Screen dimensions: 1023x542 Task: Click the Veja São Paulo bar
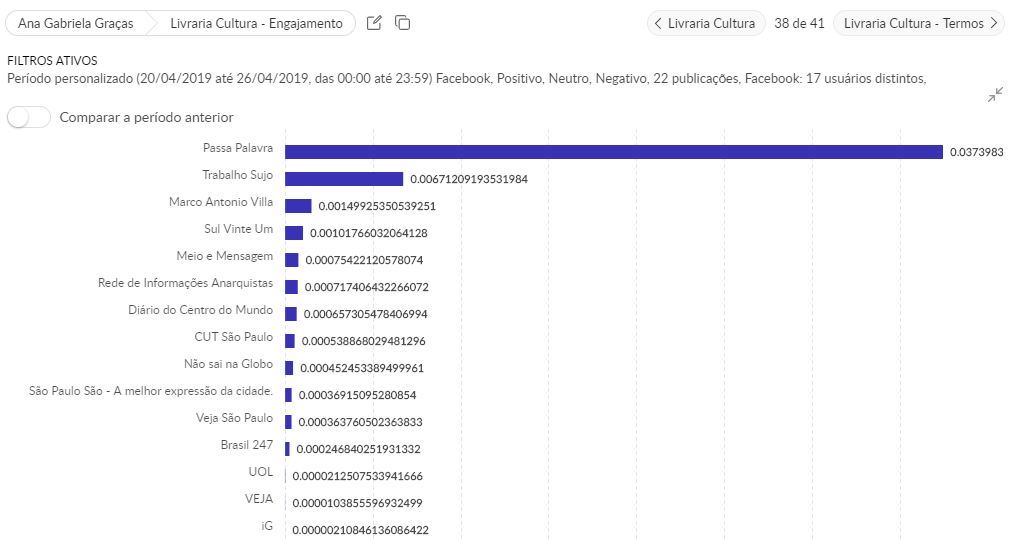click(288, 422)
